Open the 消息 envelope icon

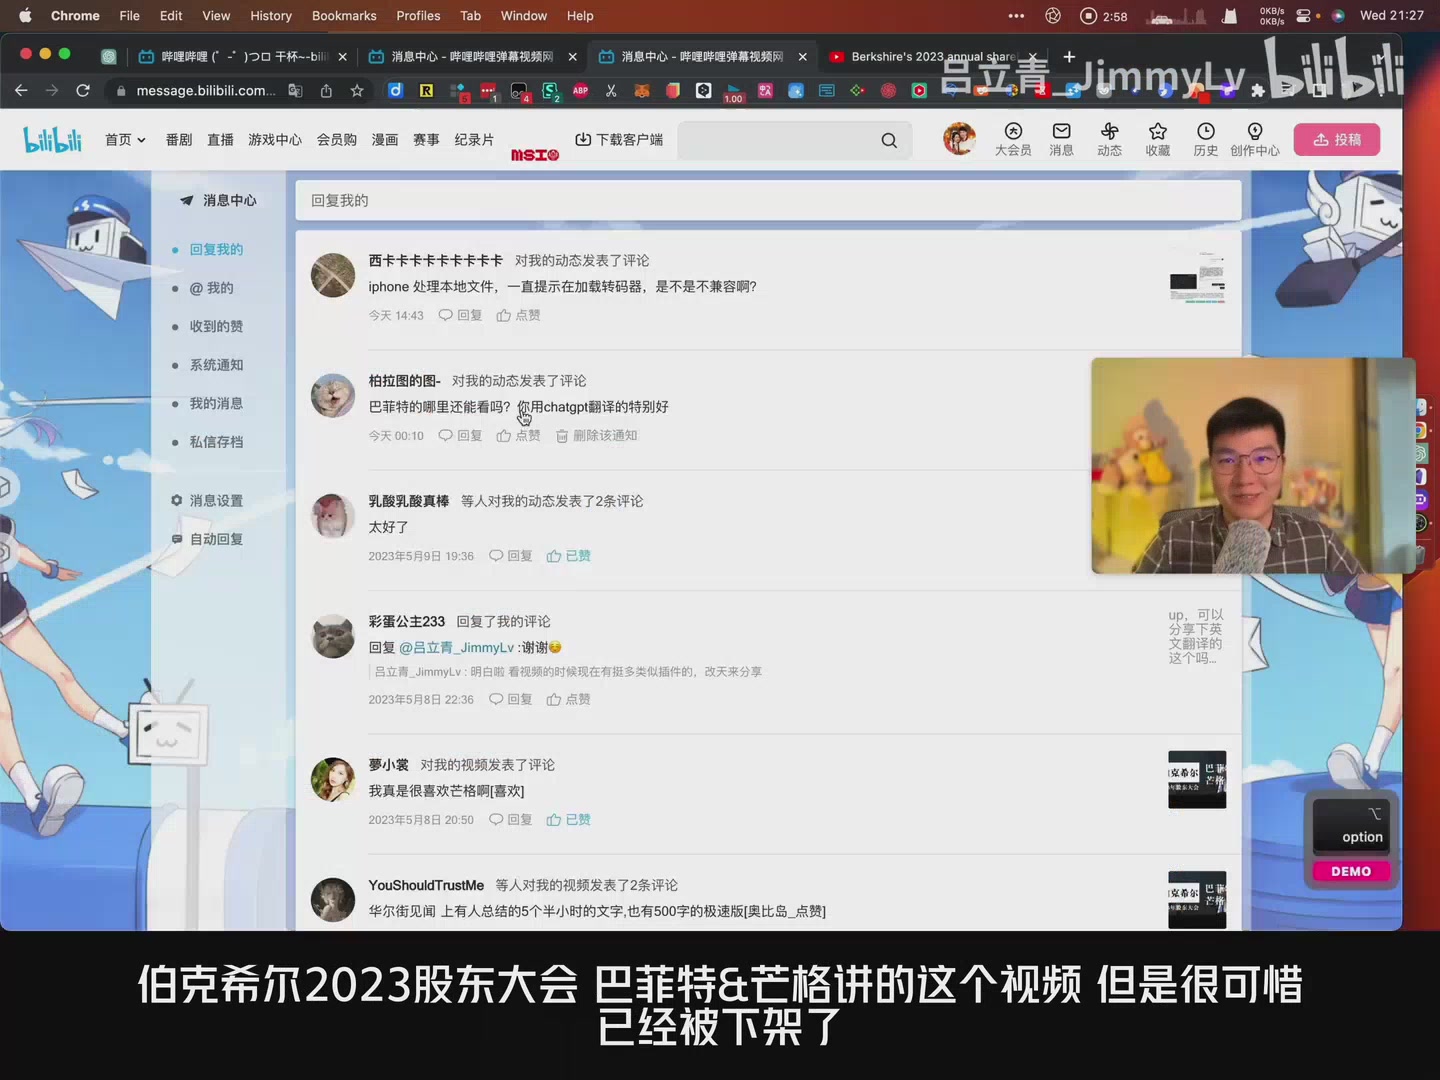tap(1061, 139)
